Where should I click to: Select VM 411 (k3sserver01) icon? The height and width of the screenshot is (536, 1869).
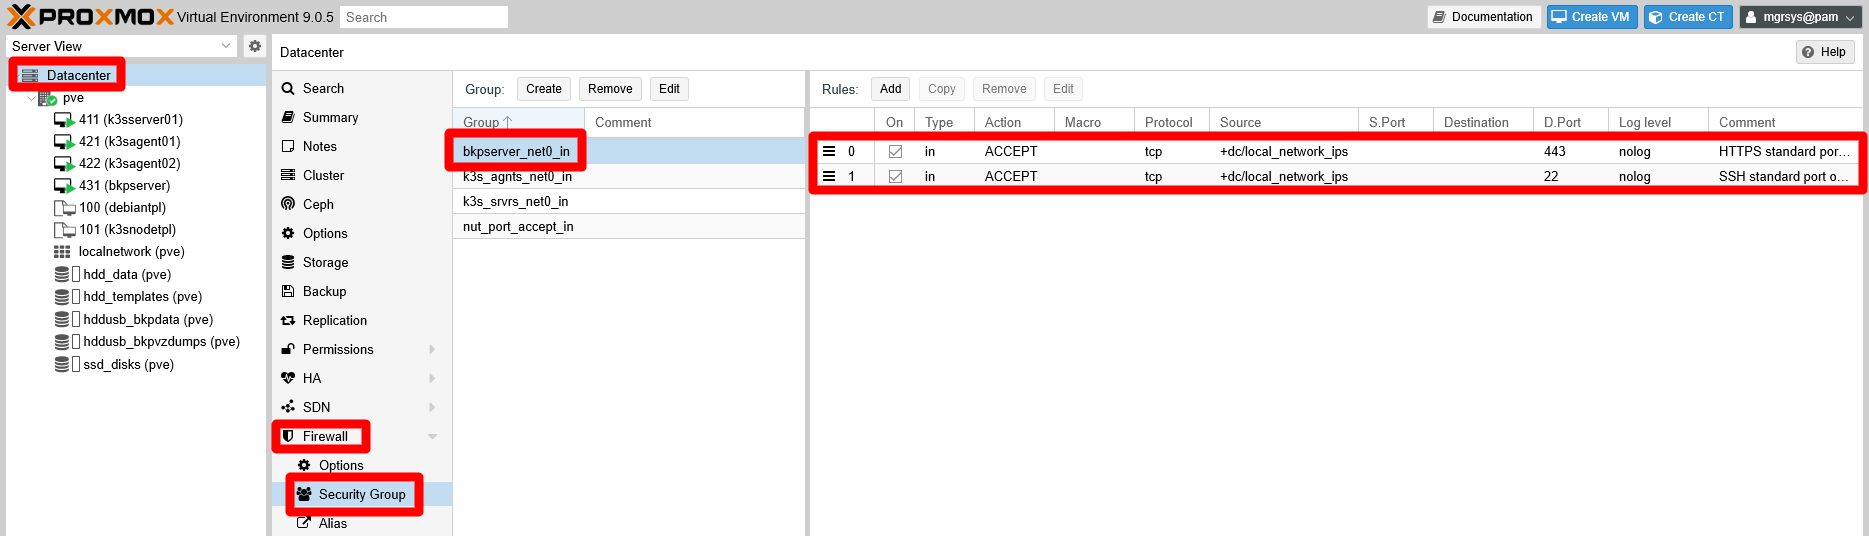(64, 120)
